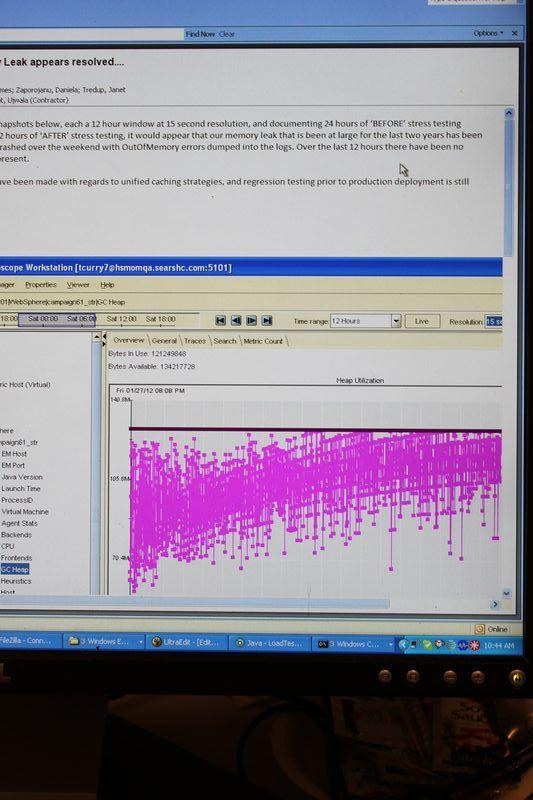533x800 pixels.
Task: Close the find bar with the X
Action: 514,33
